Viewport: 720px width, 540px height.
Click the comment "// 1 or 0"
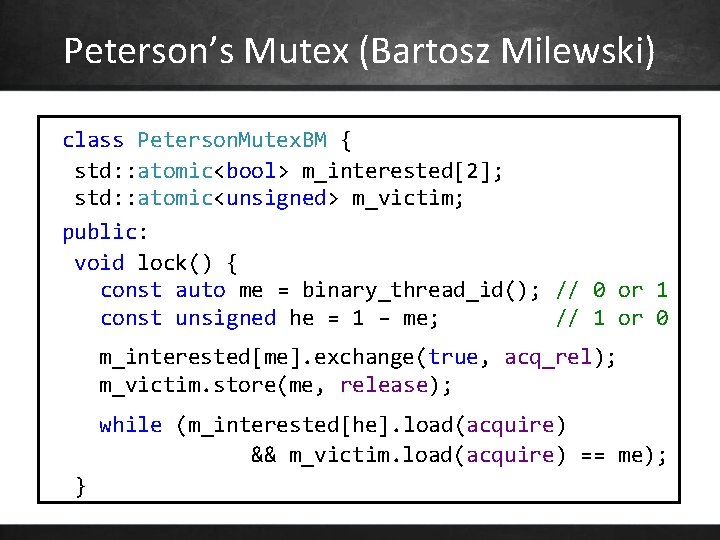tap(612, 318)
